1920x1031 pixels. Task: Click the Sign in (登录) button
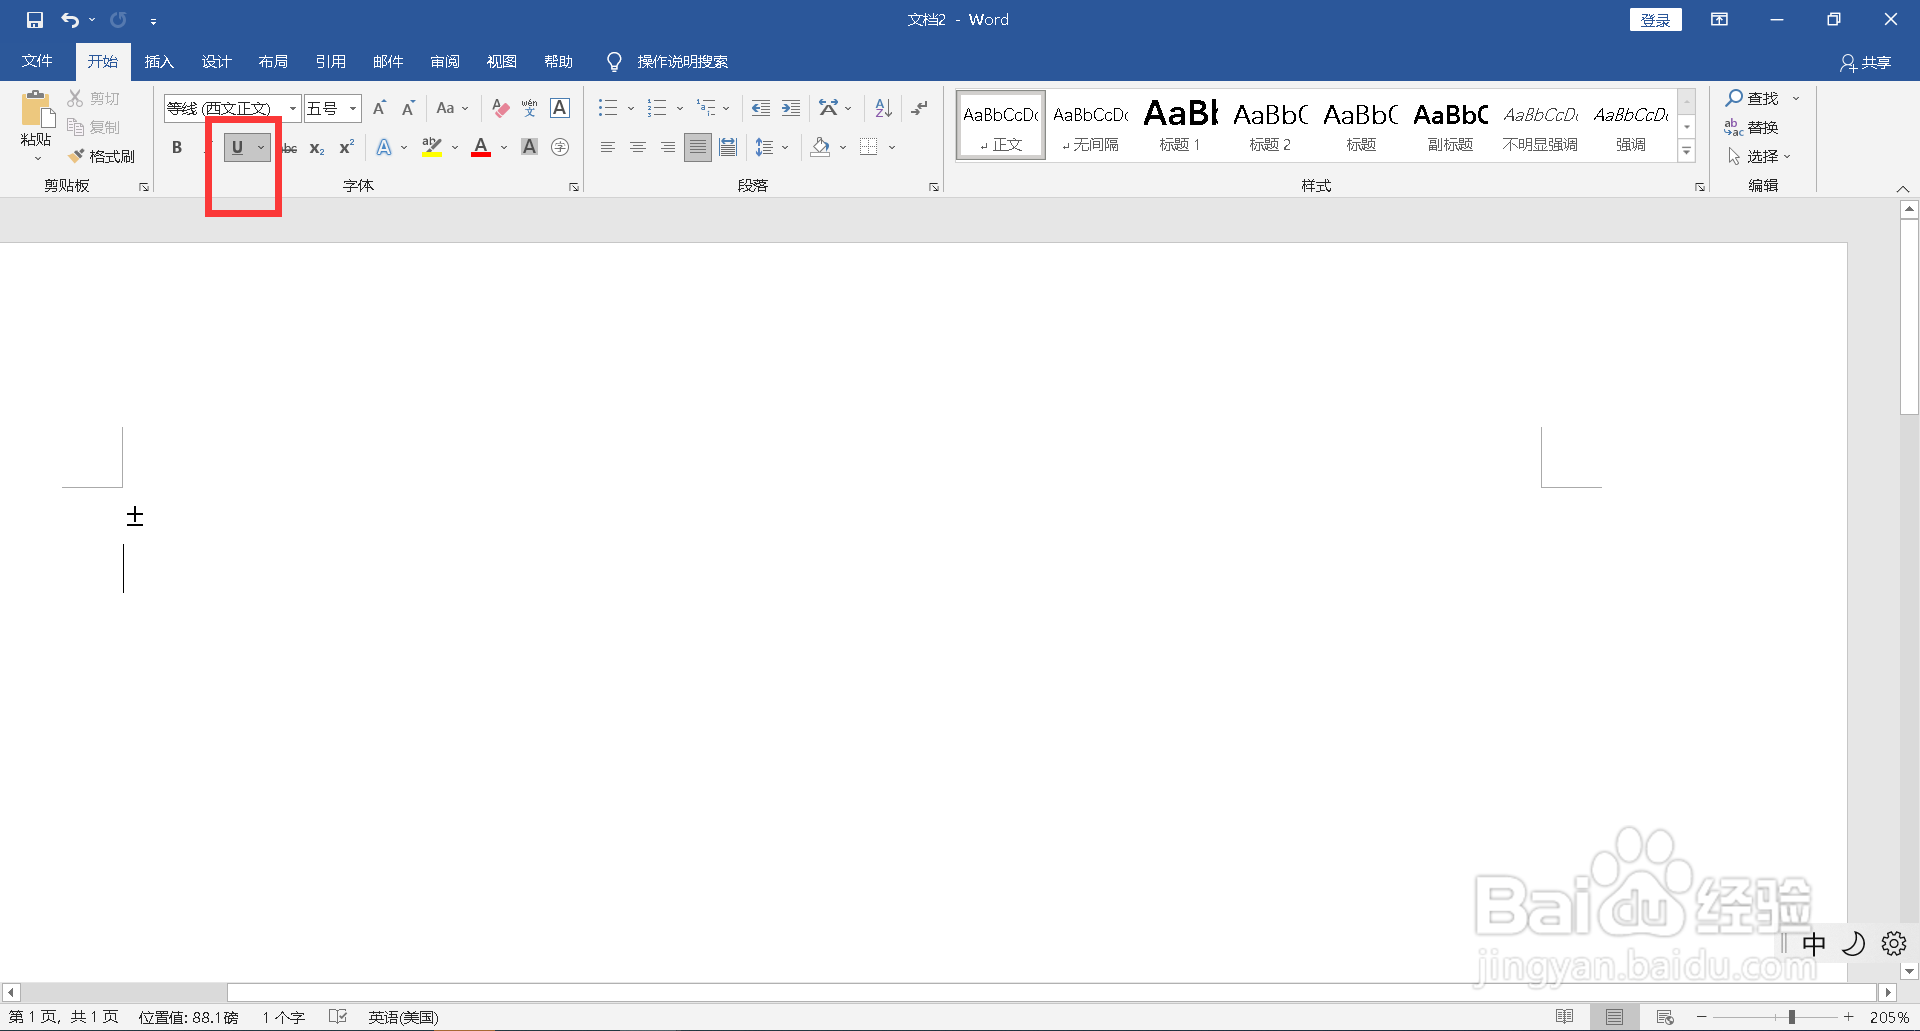coord(1655,20)
